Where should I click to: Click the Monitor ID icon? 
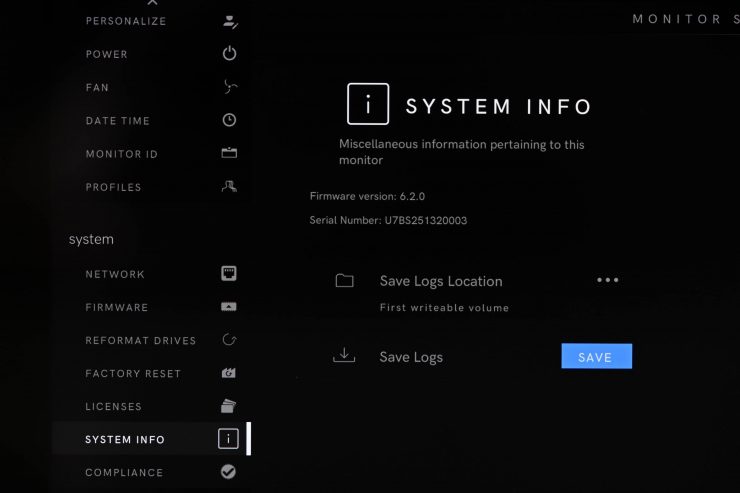[x=229, y=153]
